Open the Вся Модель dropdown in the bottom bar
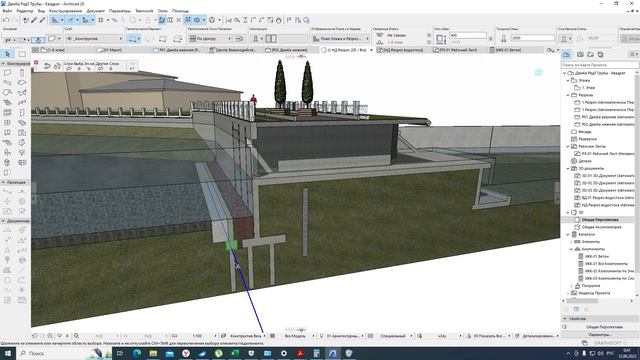The image size is (640, 360). pyautogui.click(x=295, y=336)
